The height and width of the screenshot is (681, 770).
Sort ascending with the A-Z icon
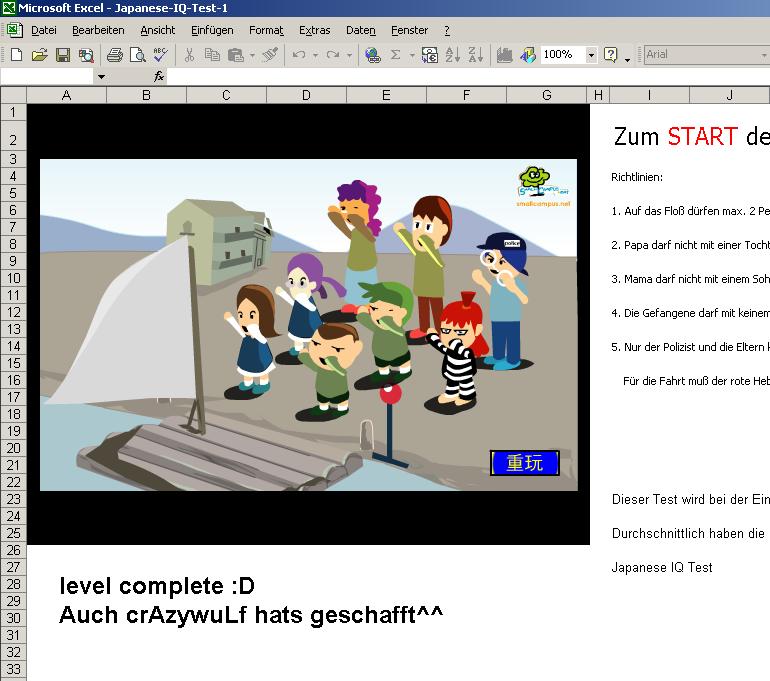(453, 55)
